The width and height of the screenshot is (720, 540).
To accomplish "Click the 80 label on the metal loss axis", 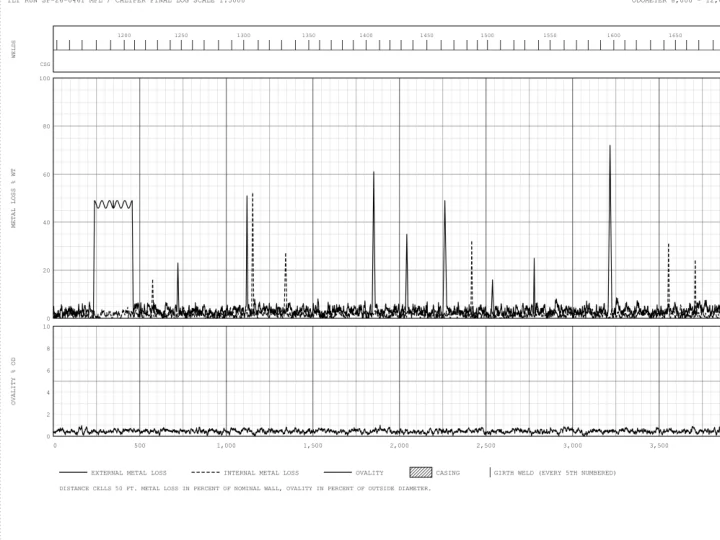I will point(46,126).
